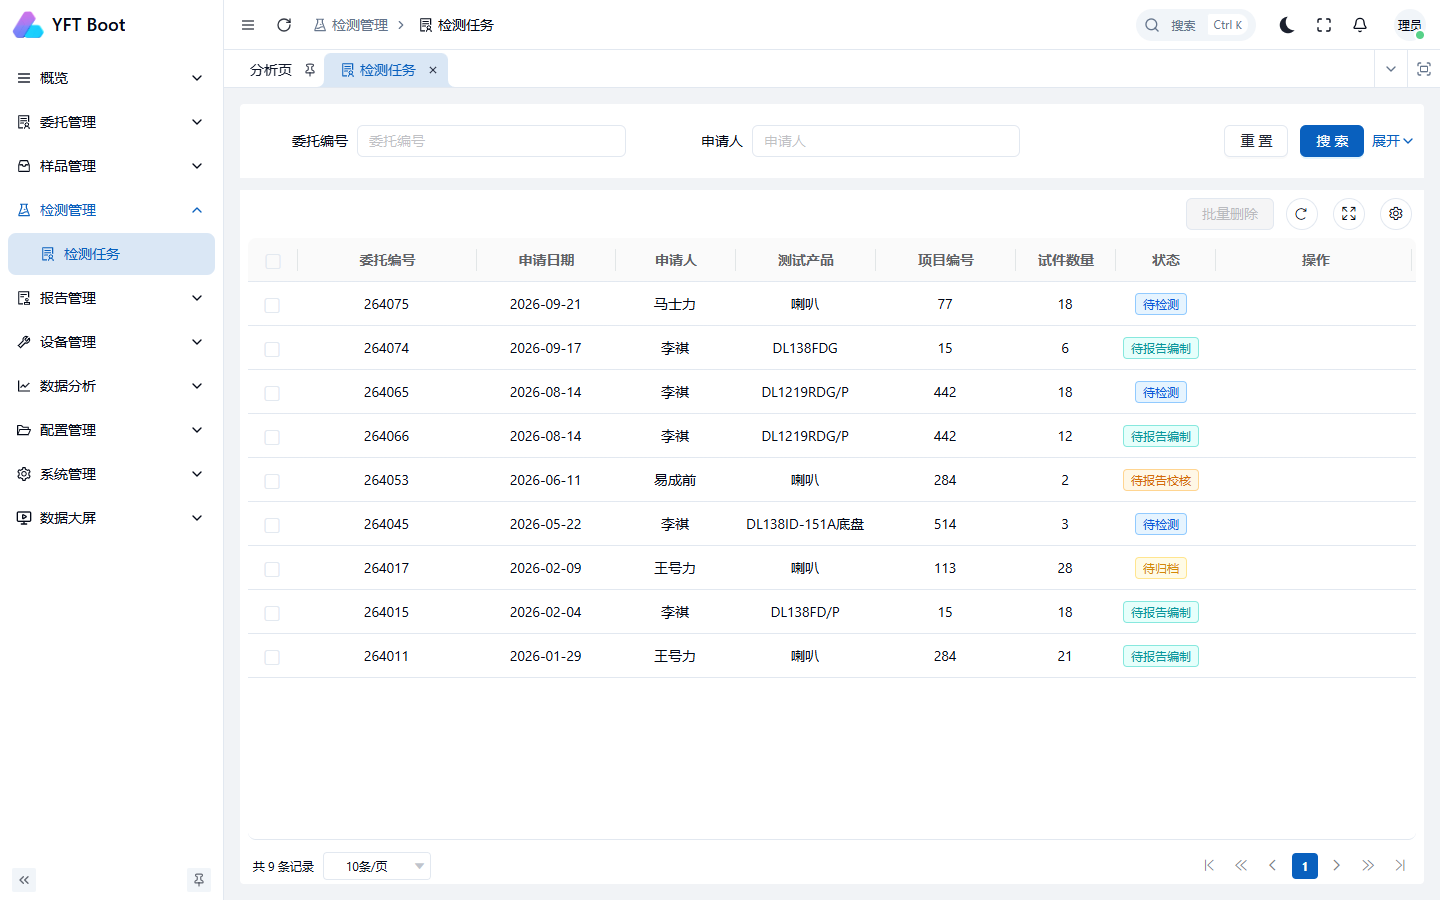The image size is (1440, 900).
Task: Switch to the 分析页 tab
Action: click(x=271, y=70)
